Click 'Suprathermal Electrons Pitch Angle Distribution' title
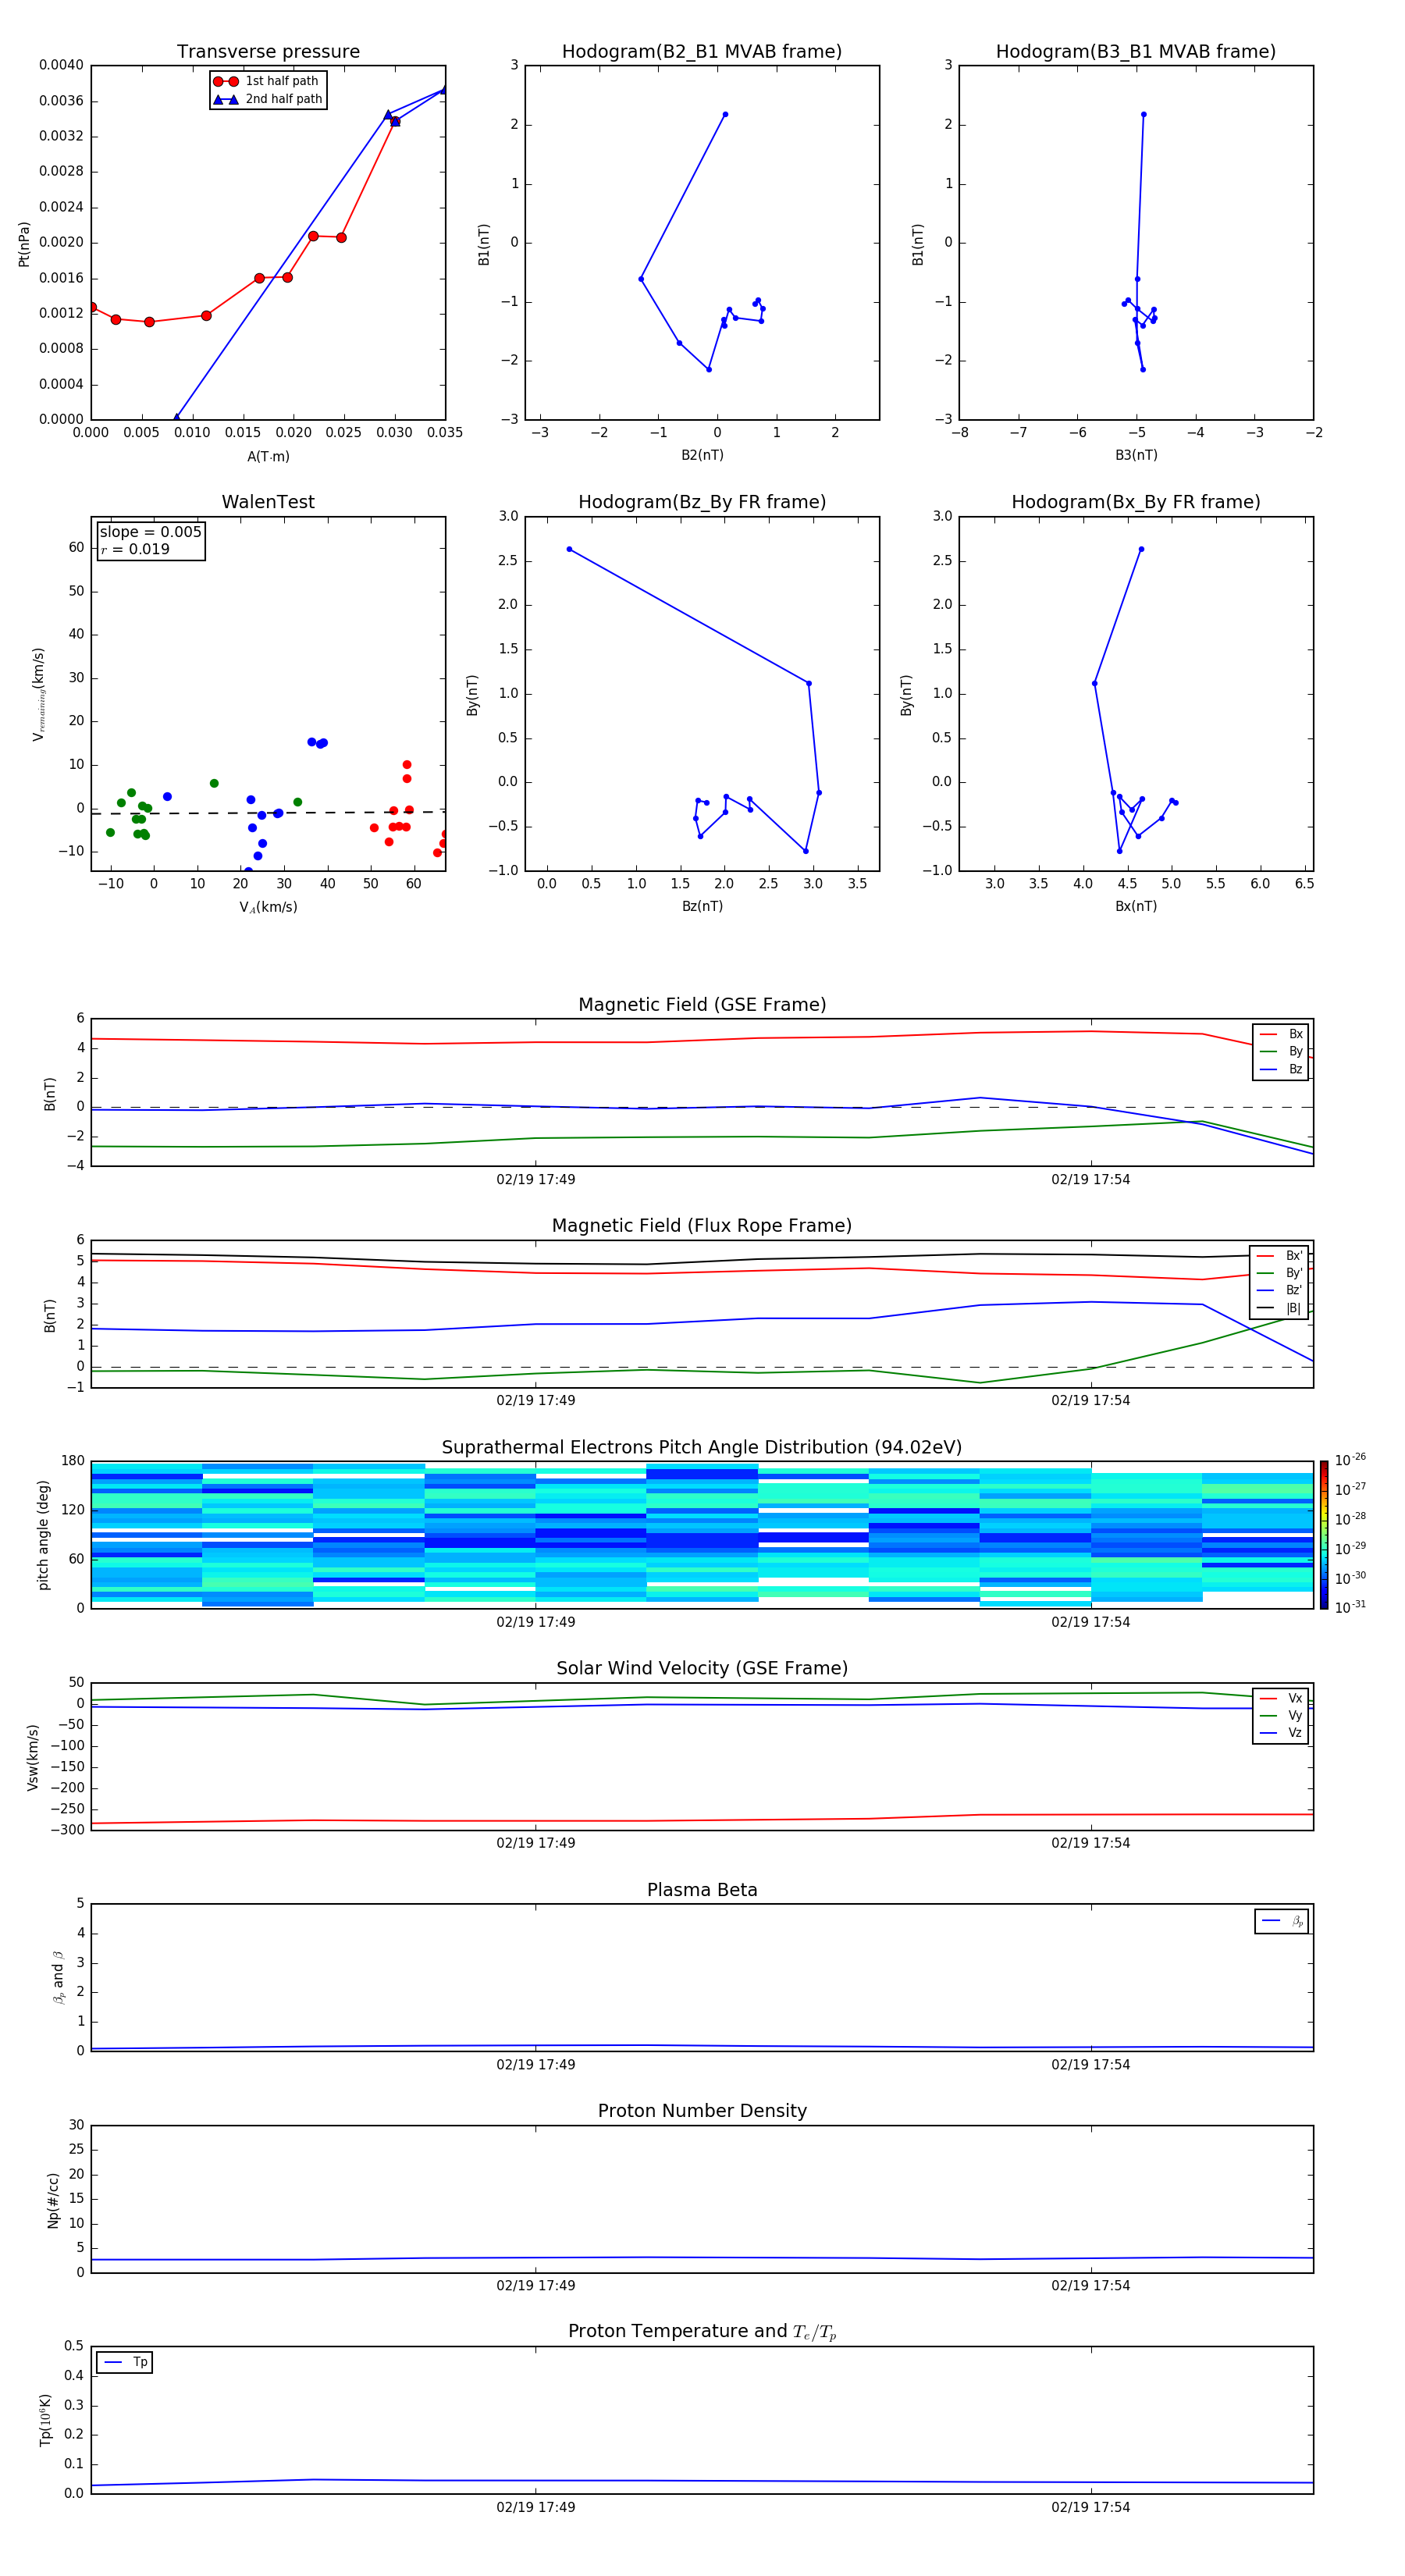Image resolution: width=1405 pixels, height=2576 pixels. click(702, 1448)
